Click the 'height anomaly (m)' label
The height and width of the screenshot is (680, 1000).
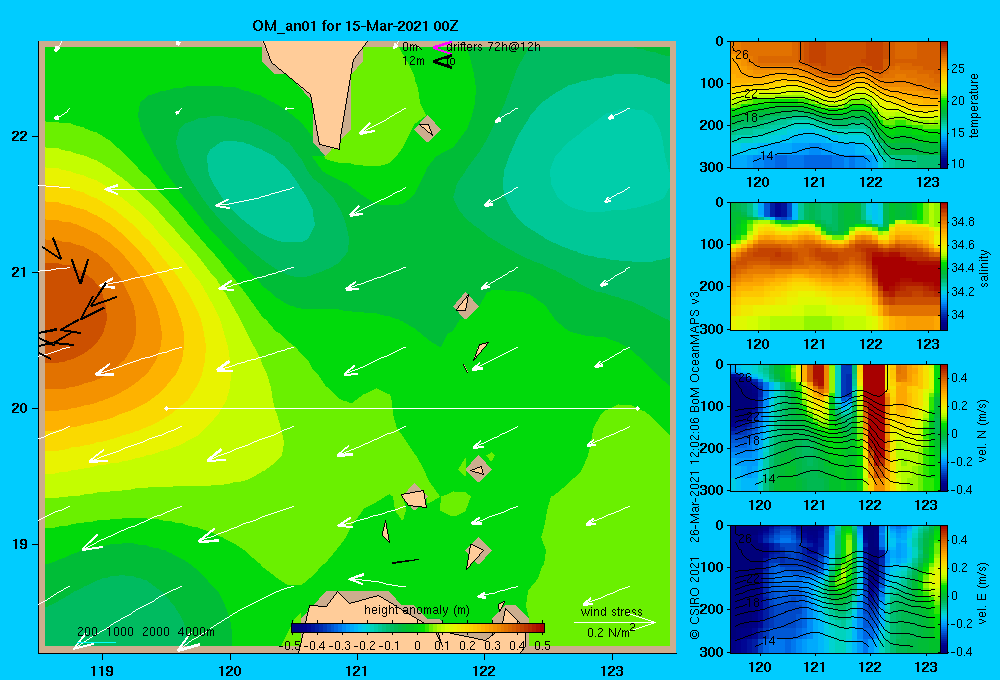(417, 610)
